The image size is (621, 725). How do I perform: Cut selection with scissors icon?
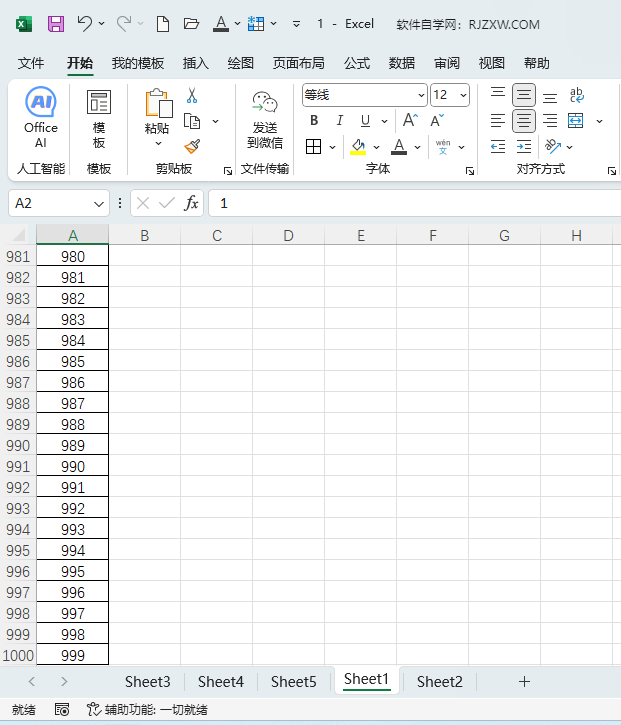tap(192, 95)
